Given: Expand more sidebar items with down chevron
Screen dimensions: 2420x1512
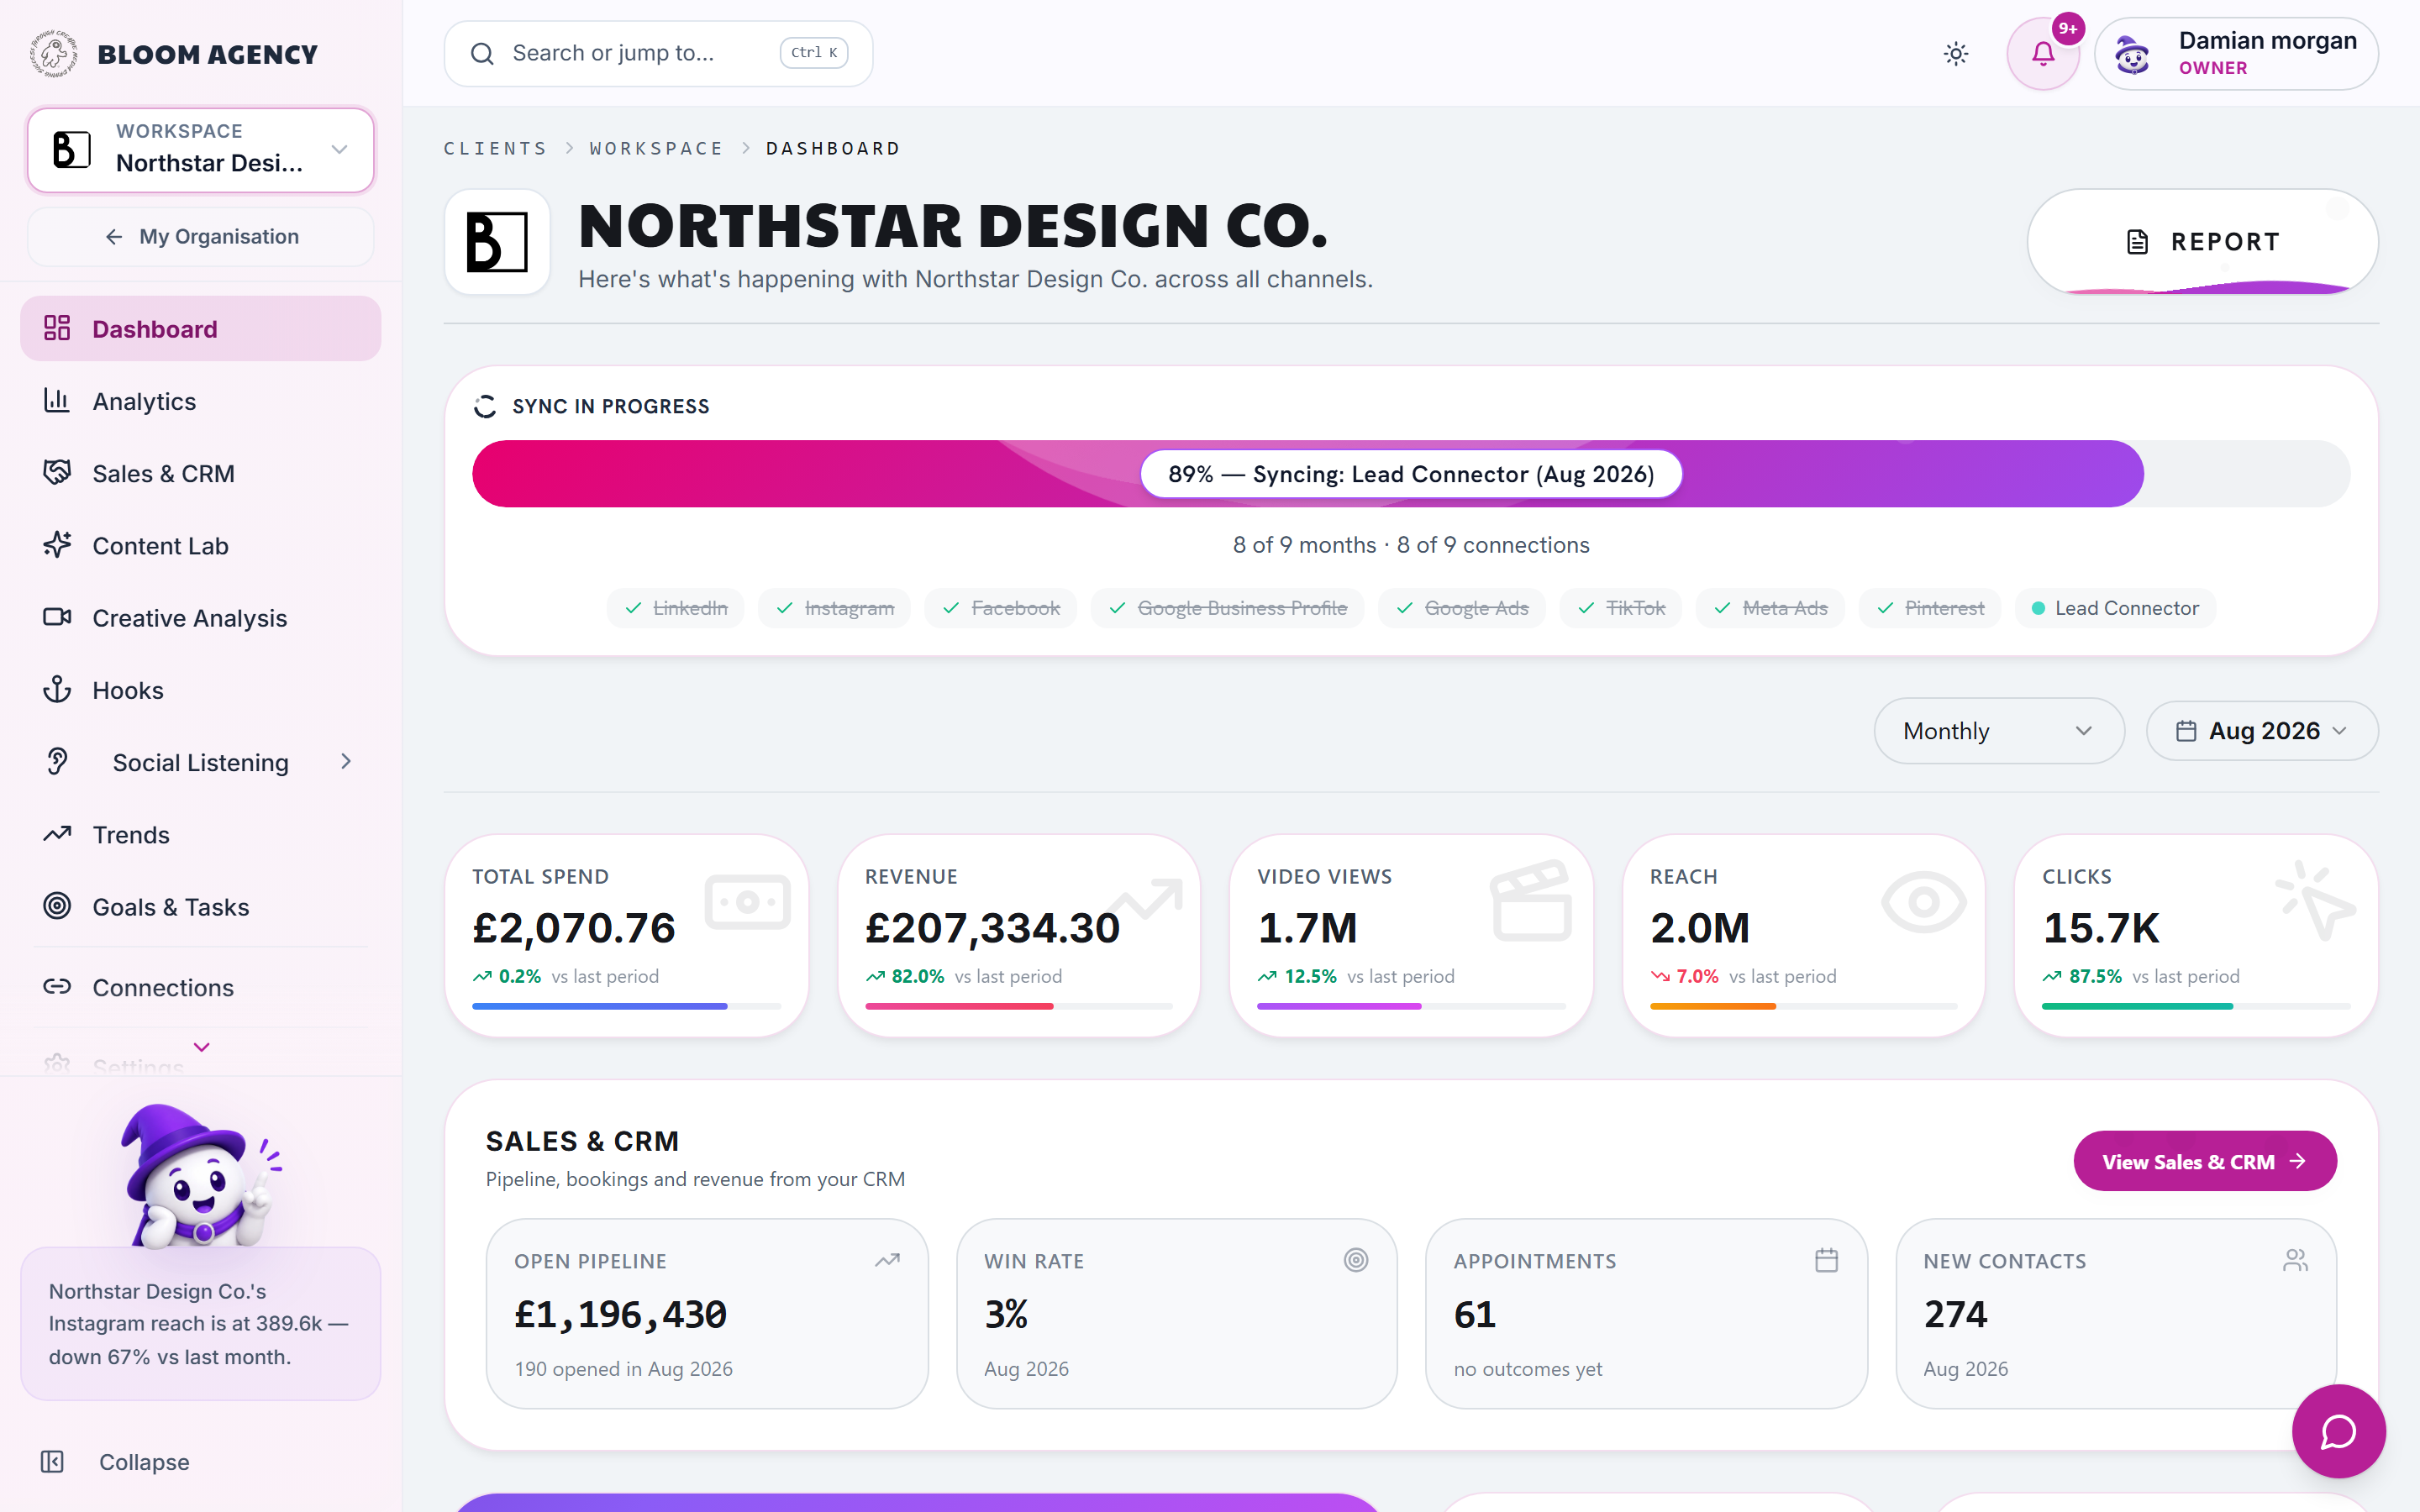Looking at the screenshot, I should 202,1047.
